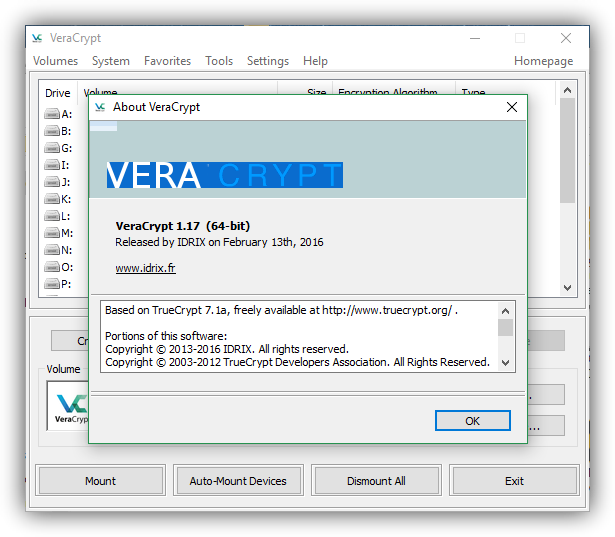Choose drive J: icon in drive list
Screen dimensions: 615x537
[52, 182]
